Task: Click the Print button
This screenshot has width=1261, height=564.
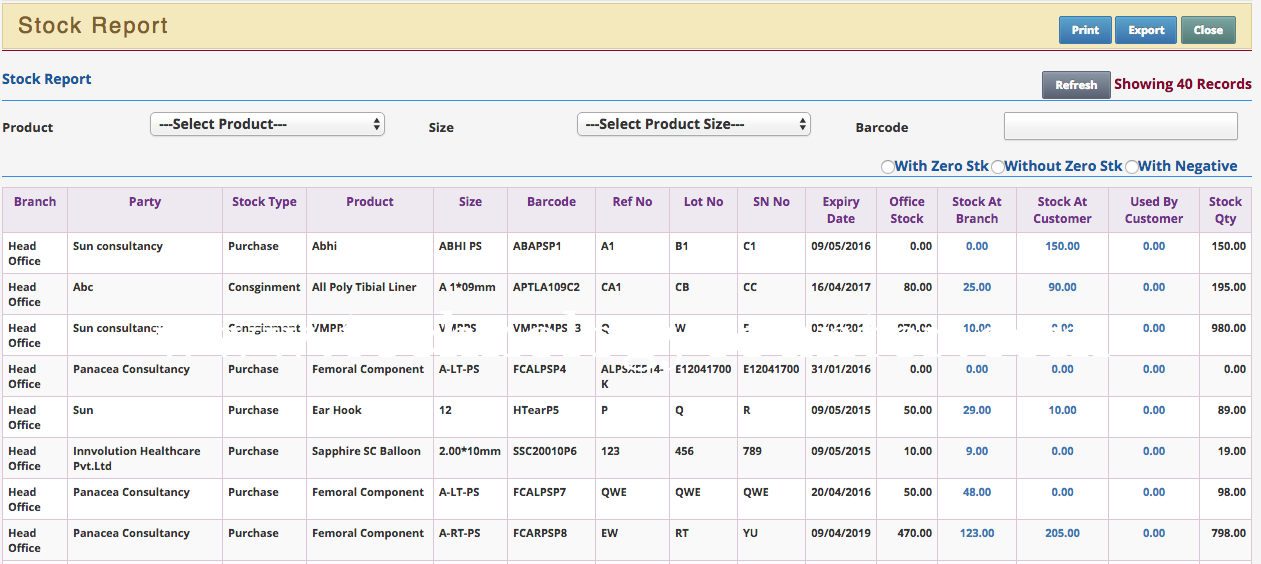Action: click(x=1085, y=30)
